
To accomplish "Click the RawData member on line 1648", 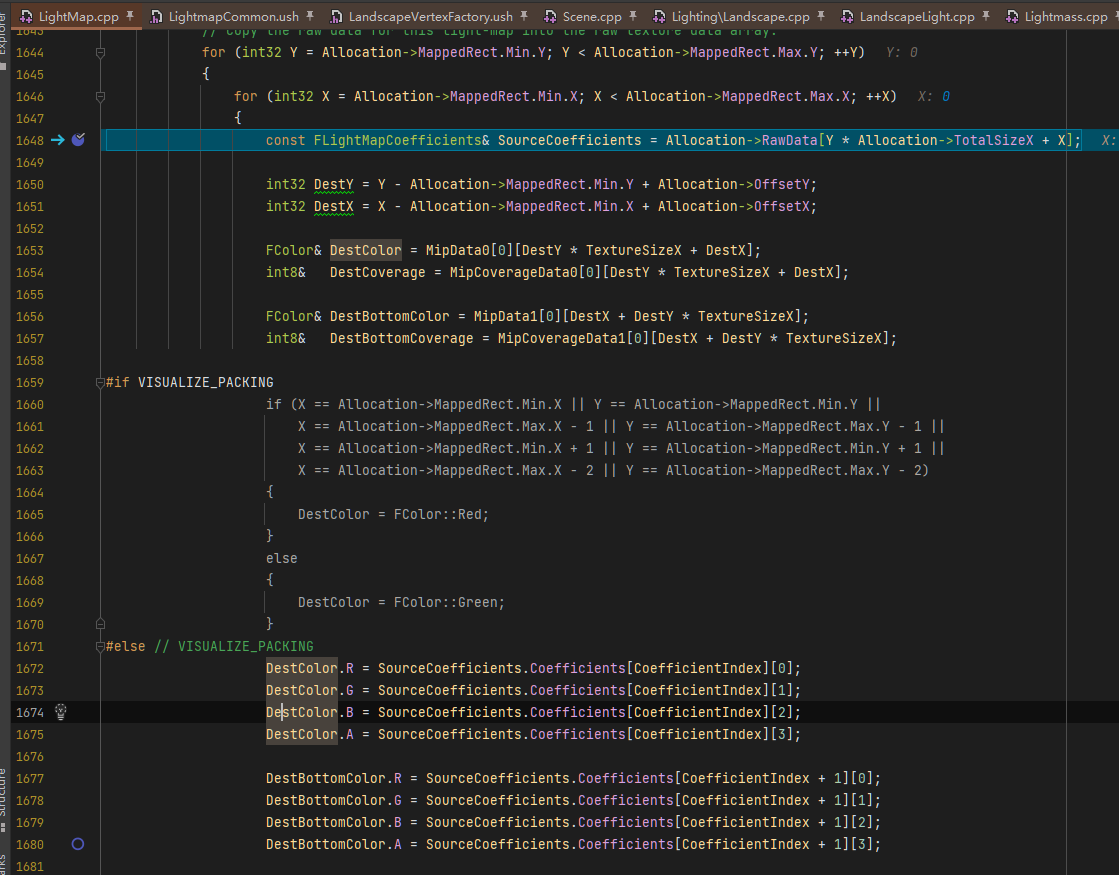I will click(789, 141).
